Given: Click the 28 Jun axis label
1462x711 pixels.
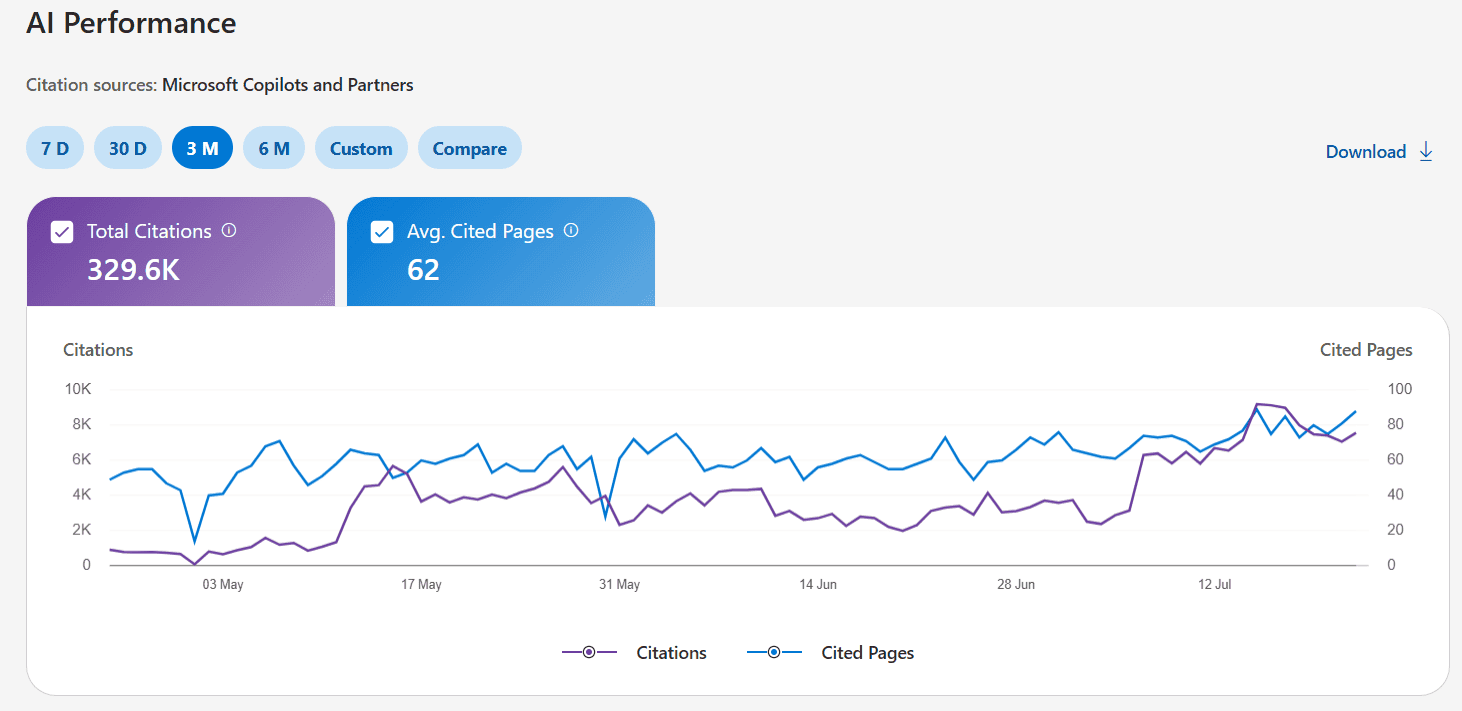Looking at the screenshot, I should [x=1016, y=585].
